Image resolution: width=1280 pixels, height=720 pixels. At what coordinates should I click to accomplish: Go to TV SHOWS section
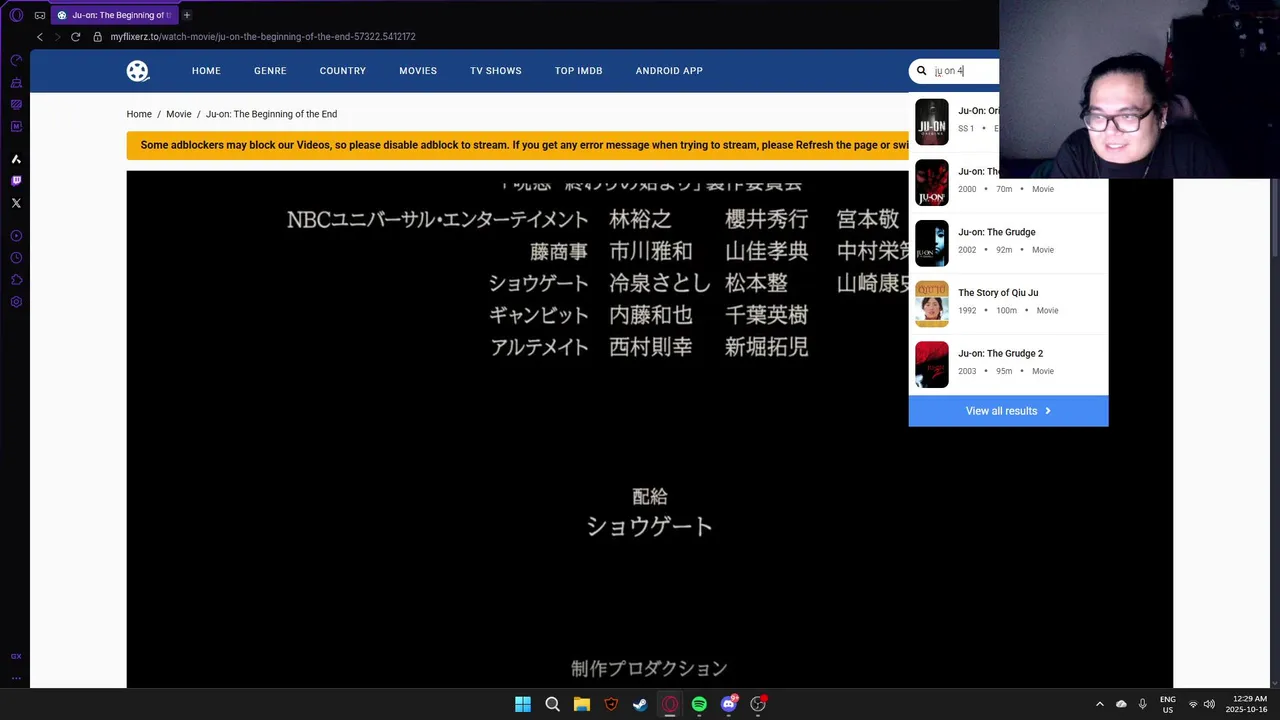496,71
